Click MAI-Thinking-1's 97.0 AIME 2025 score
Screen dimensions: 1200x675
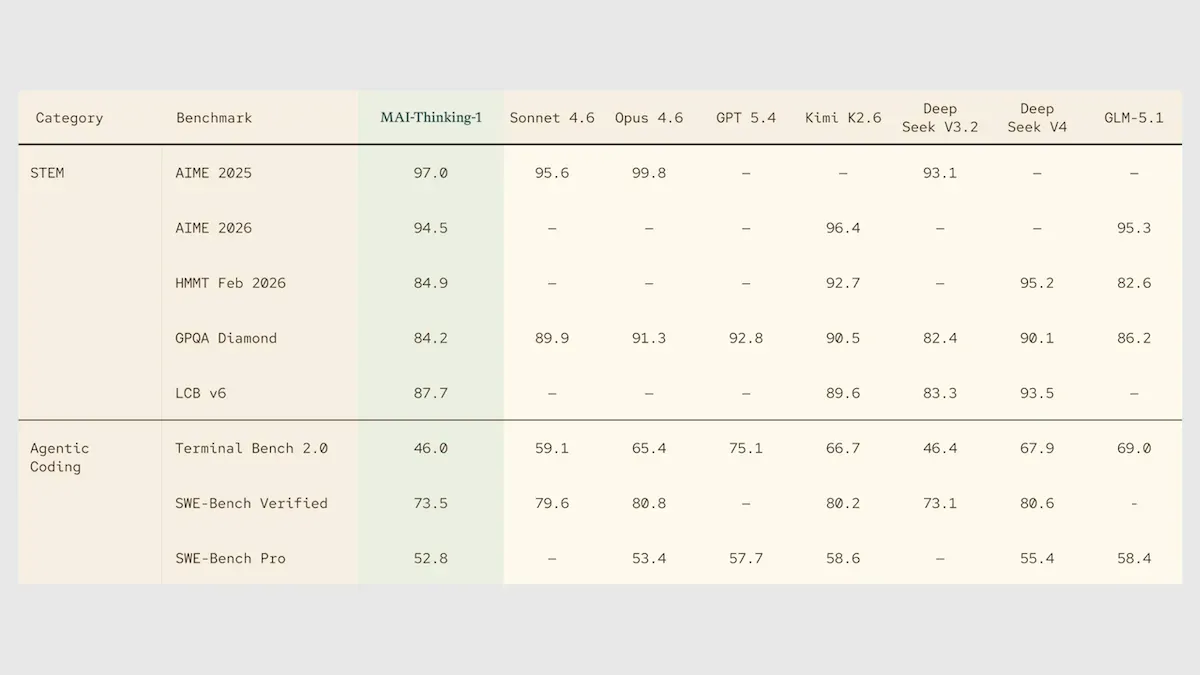(431, 173)
